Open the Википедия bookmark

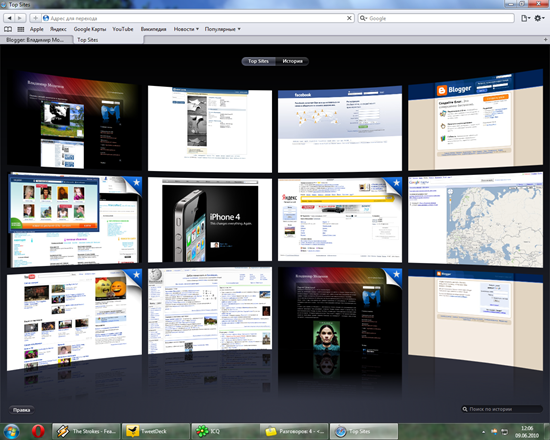153,29
